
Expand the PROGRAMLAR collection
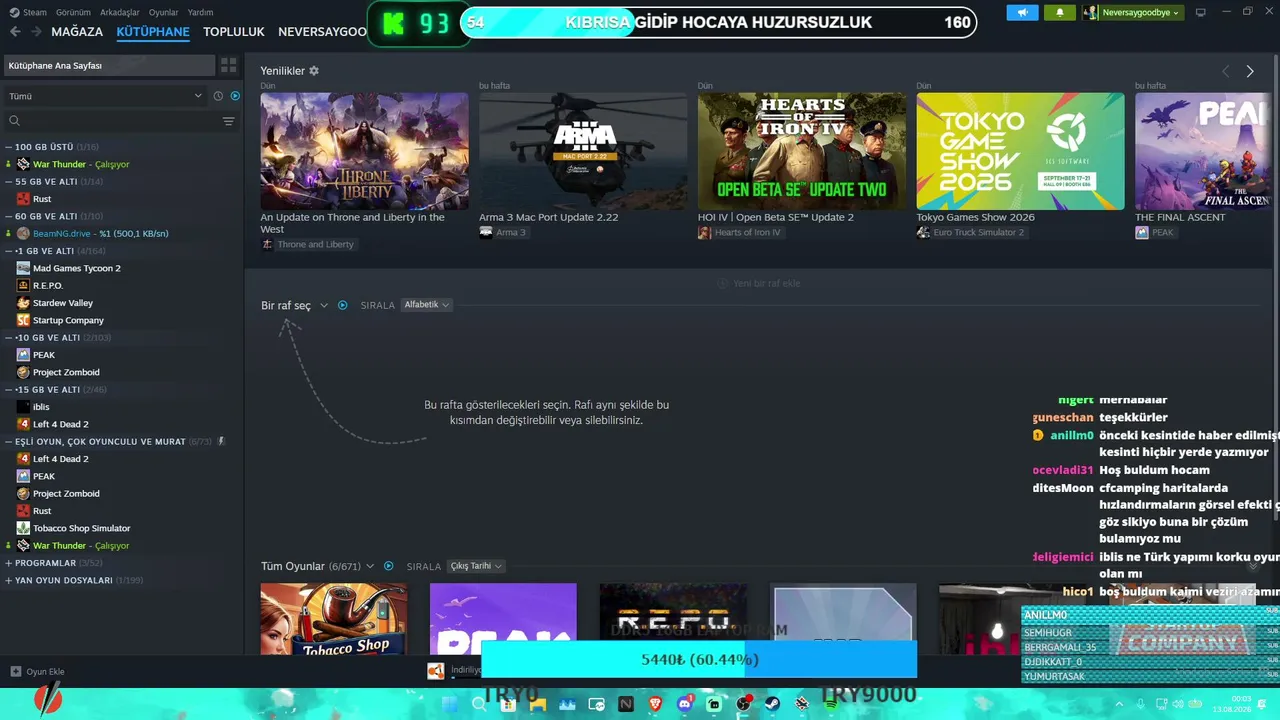(8, 563)
